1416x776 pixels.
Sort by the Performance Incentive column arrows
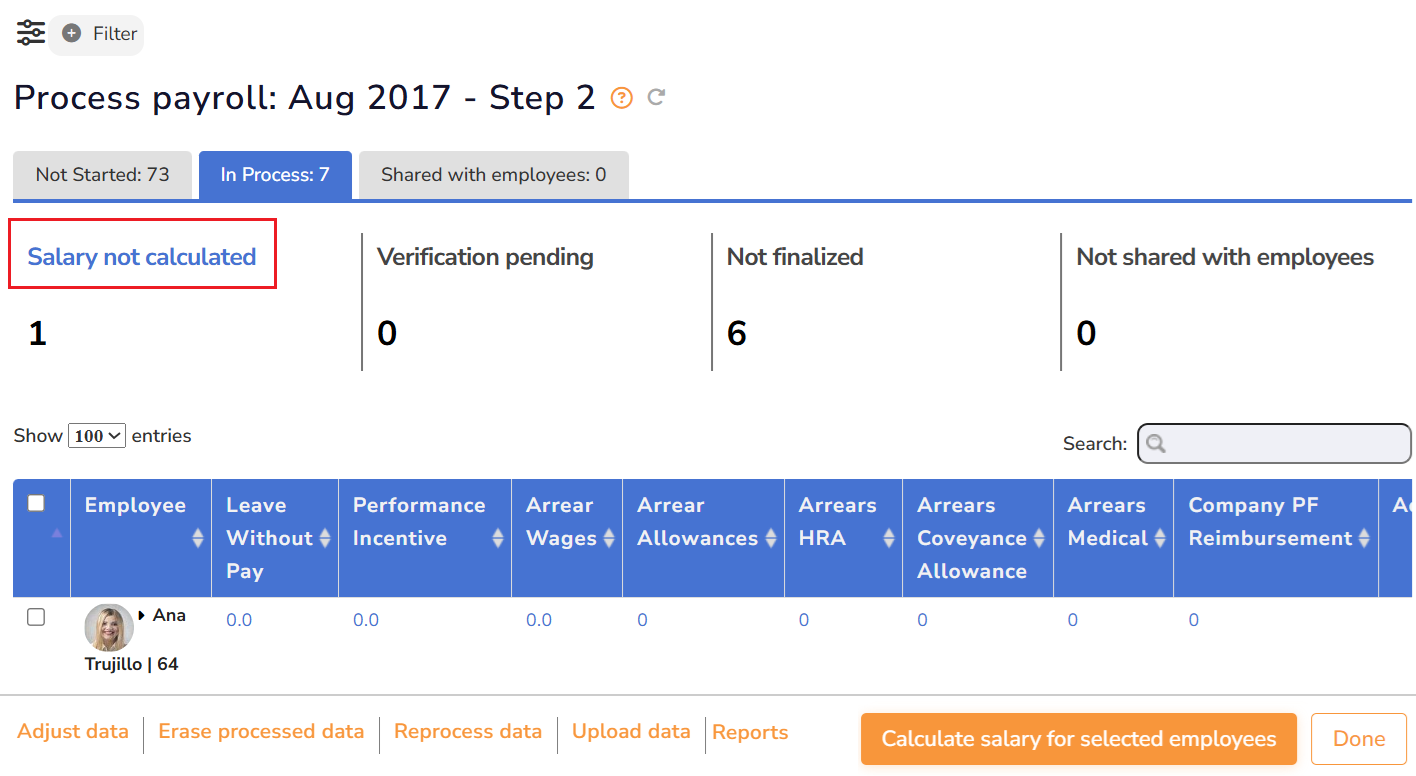point(498,538)
